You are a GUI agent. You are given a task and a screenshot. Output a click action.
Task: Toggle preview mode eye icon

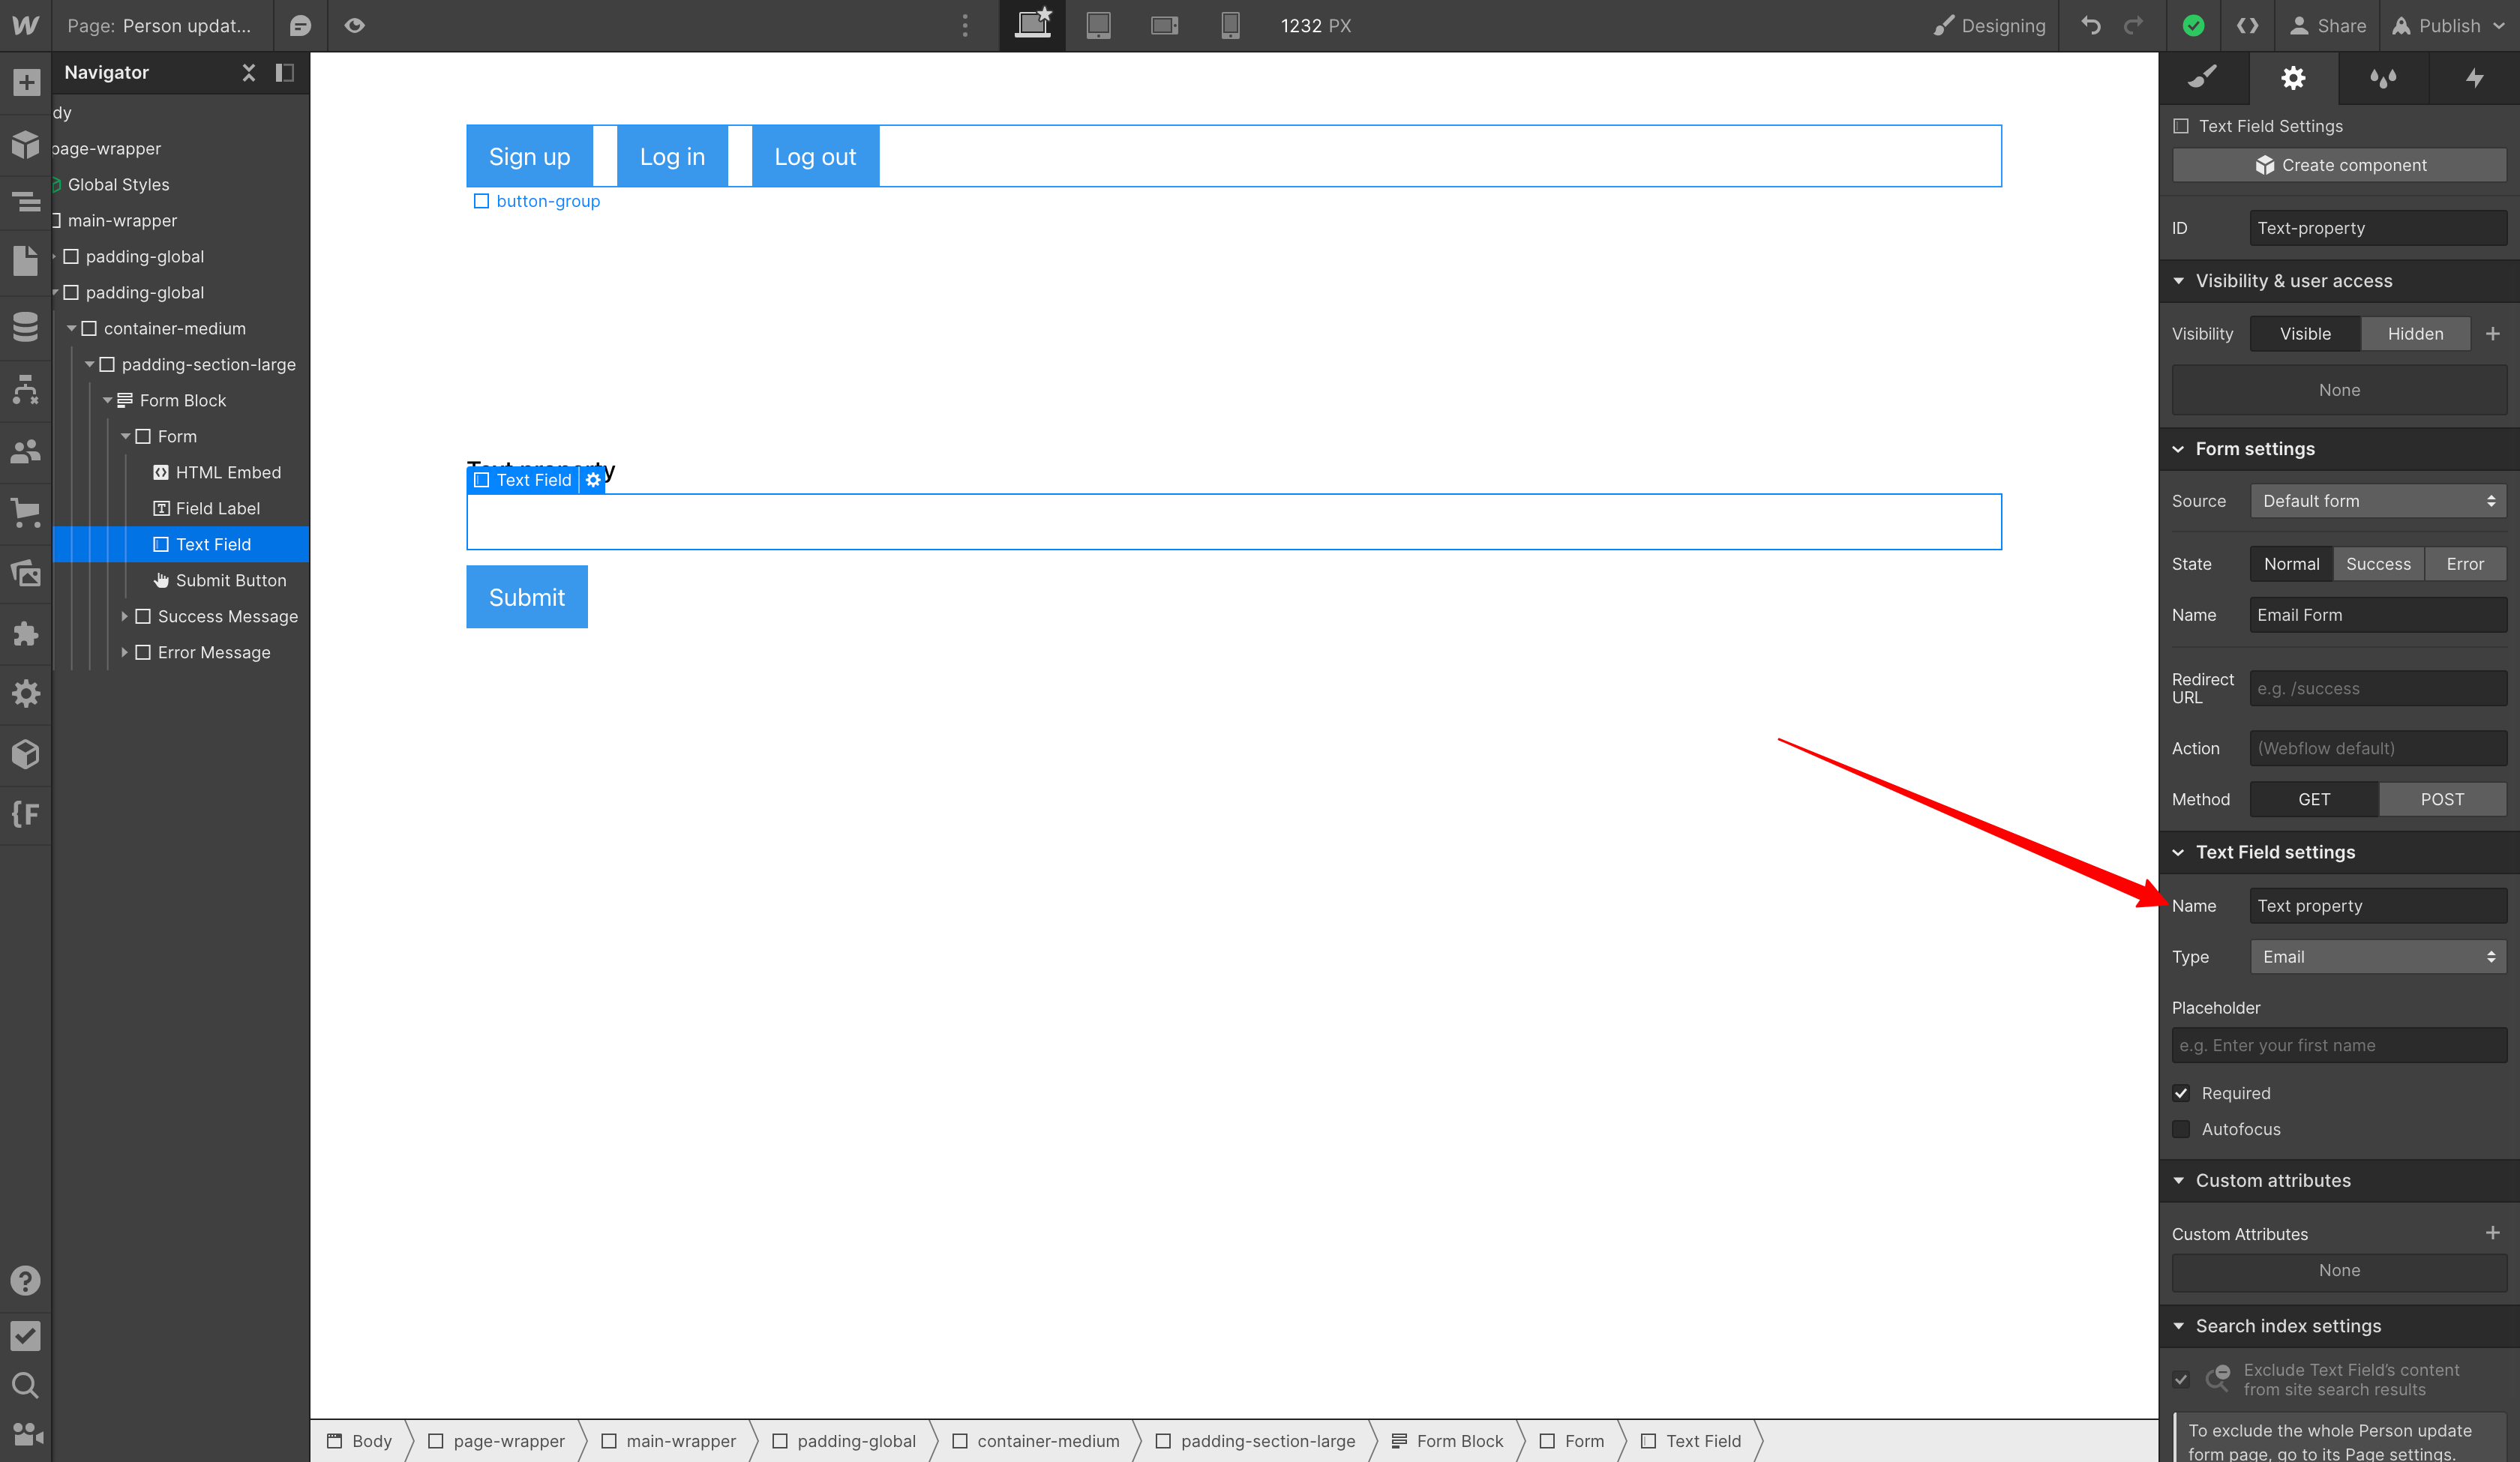(x=354, y=26)
